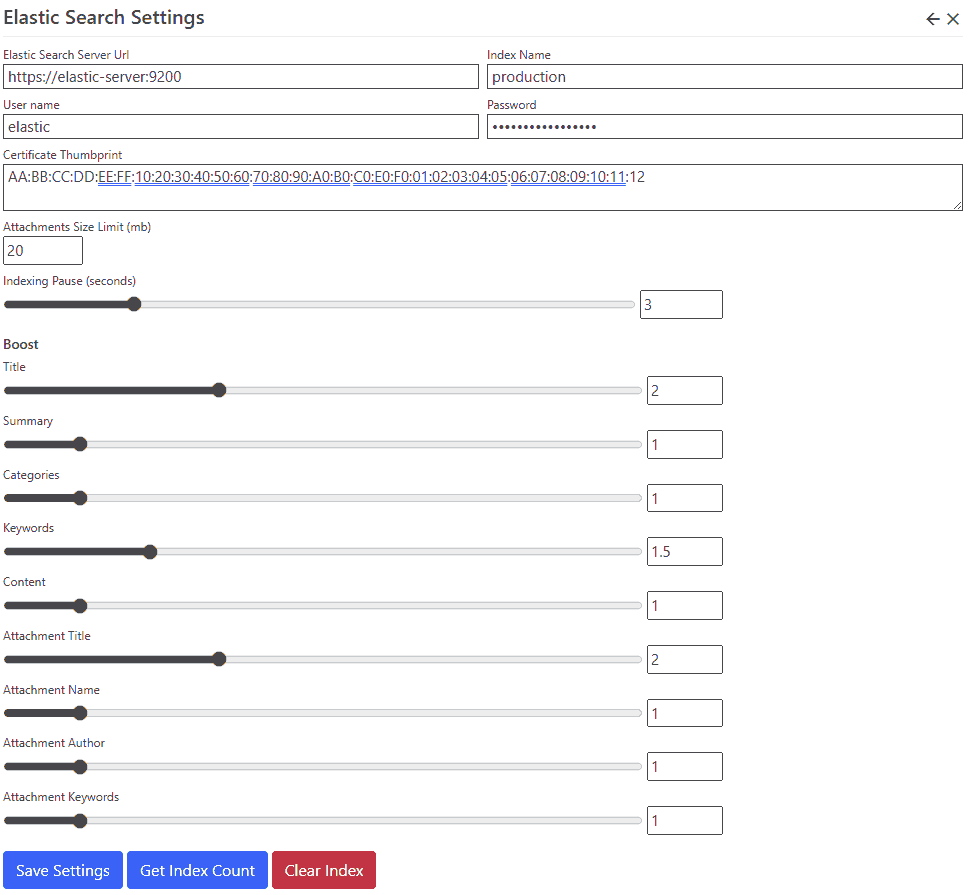
Task: Adjust the Attachment Keywords boost slider
Action: [x=80, y=820]
